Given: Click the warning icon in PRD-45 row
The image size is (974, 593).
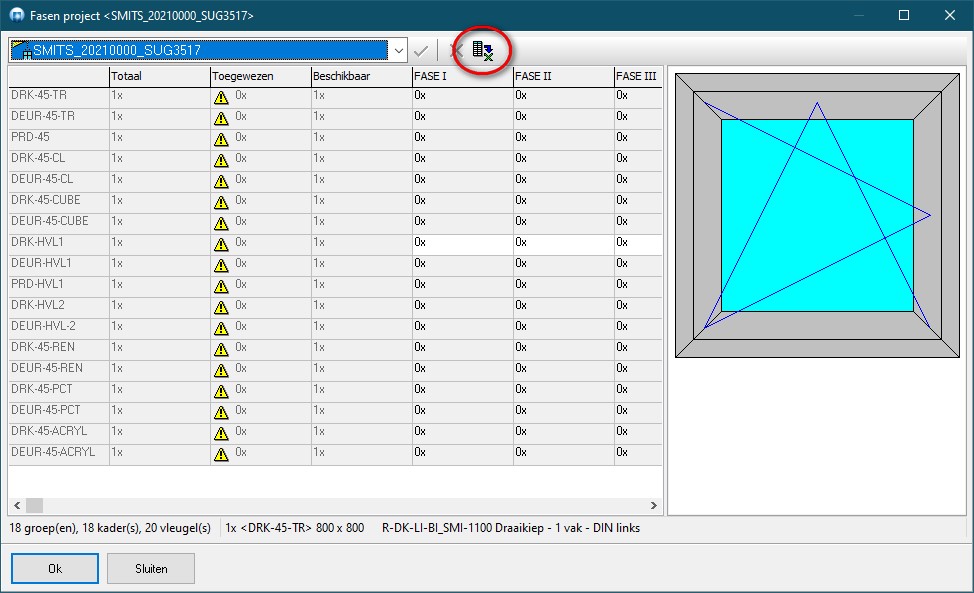Looking at the screenshot, I should 221,140.
